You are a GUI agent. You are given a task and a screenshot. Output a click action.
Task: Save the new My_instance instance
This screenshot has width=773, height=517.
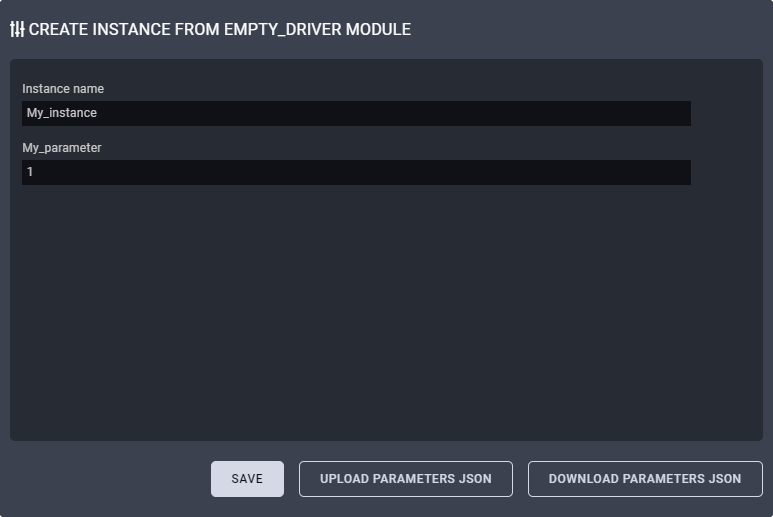tap(247, 479)
